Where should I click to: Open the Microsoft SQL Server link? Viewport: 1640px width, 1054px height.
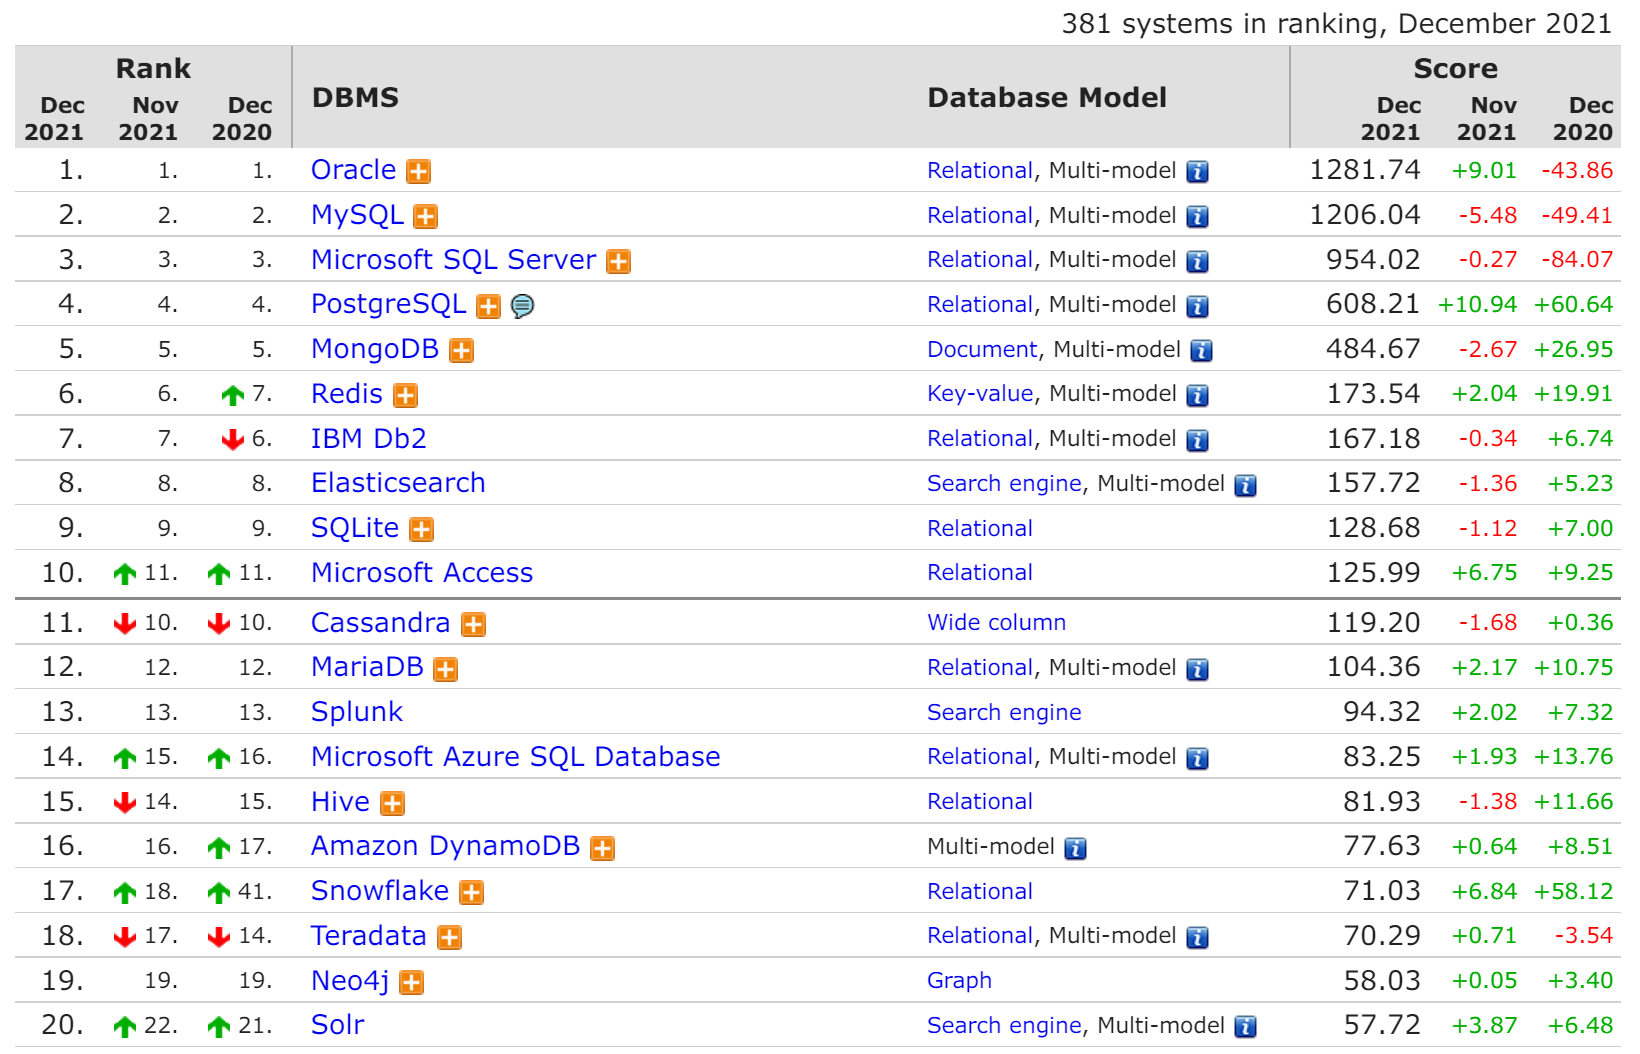point(454,260)
